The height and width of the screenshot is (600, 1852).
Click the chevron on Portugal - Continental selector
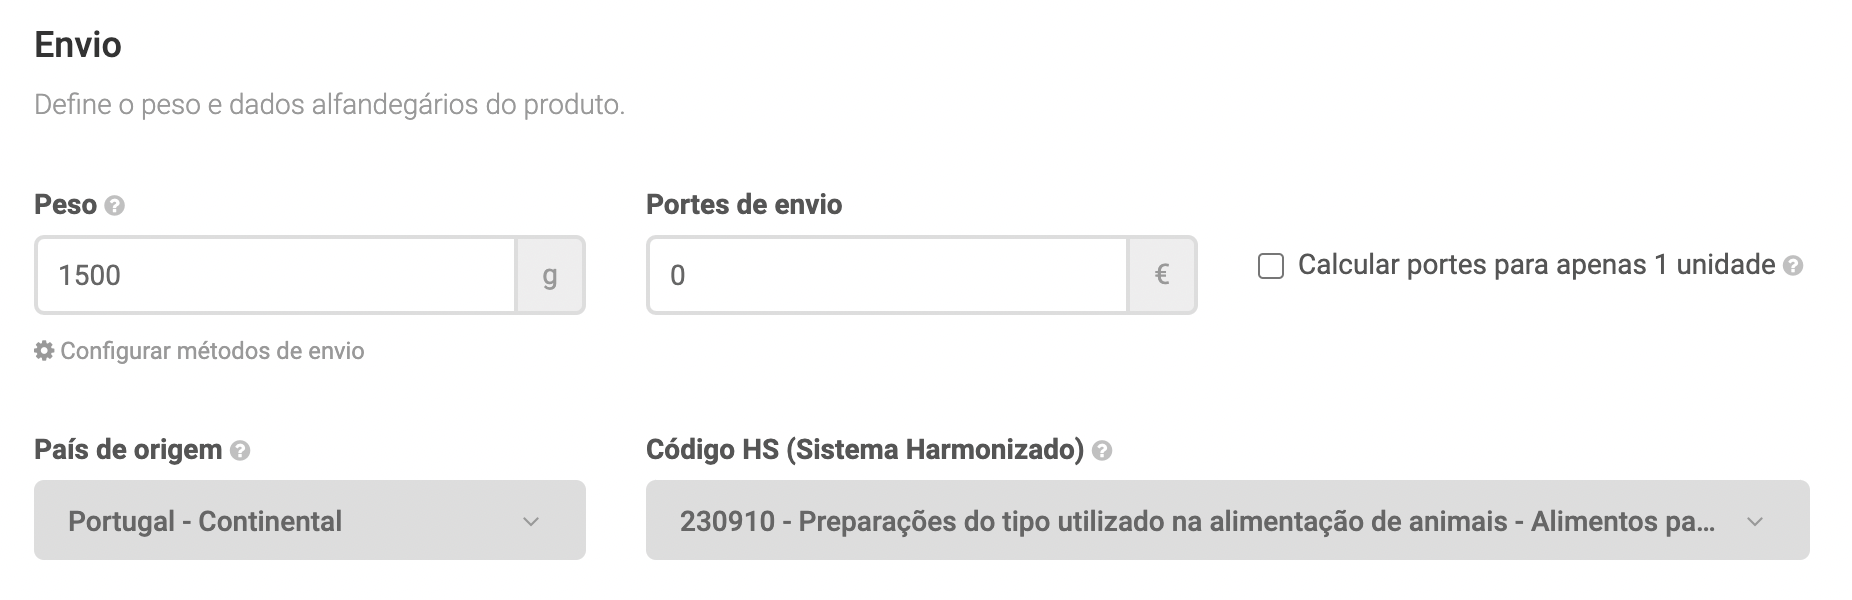point(531,521)
